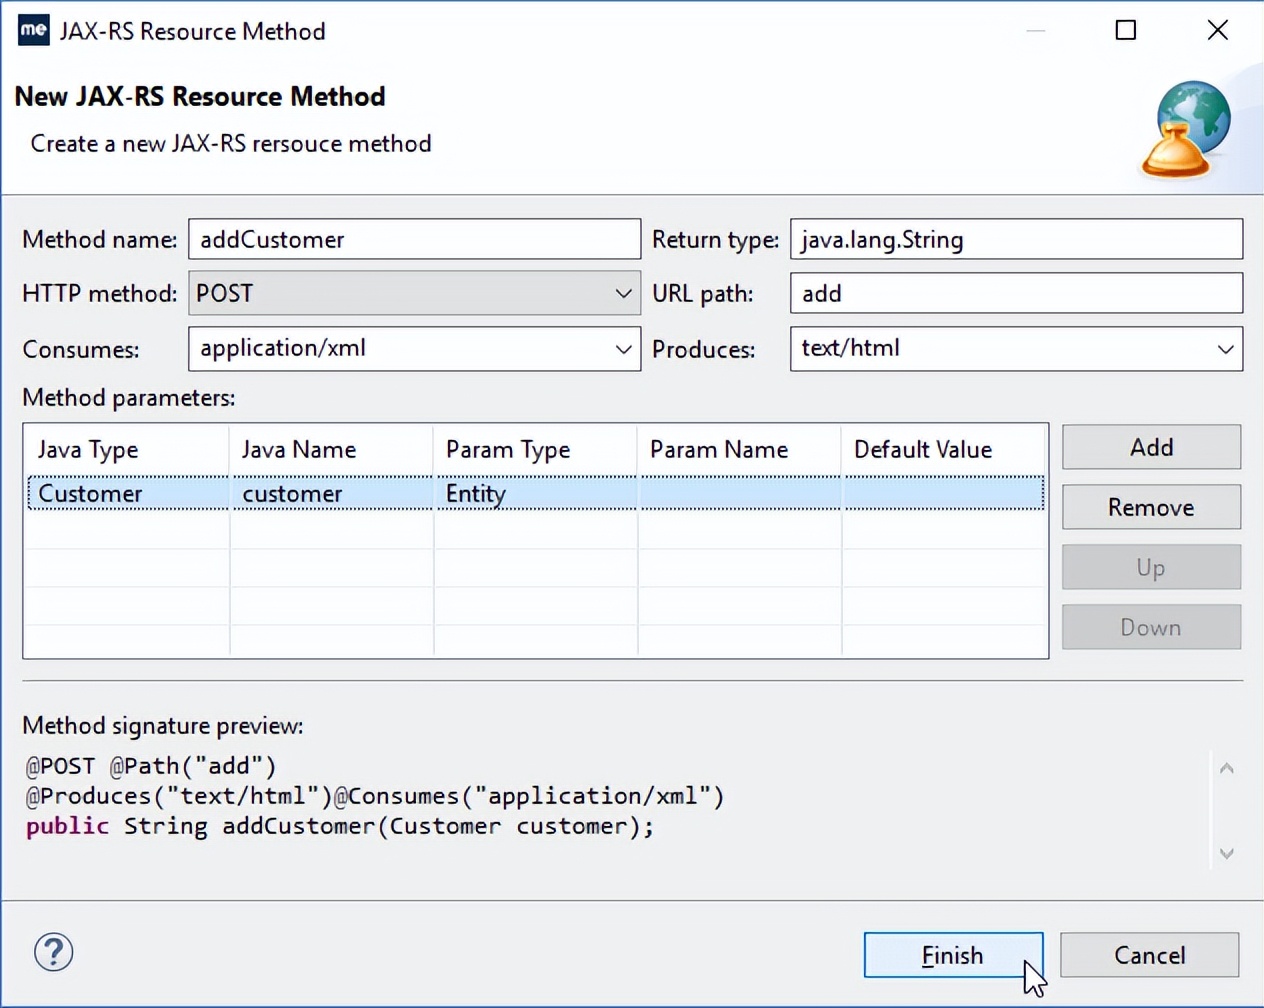Open the help question mark icon
This screenshot has width=1264, height=1008.
53,953
